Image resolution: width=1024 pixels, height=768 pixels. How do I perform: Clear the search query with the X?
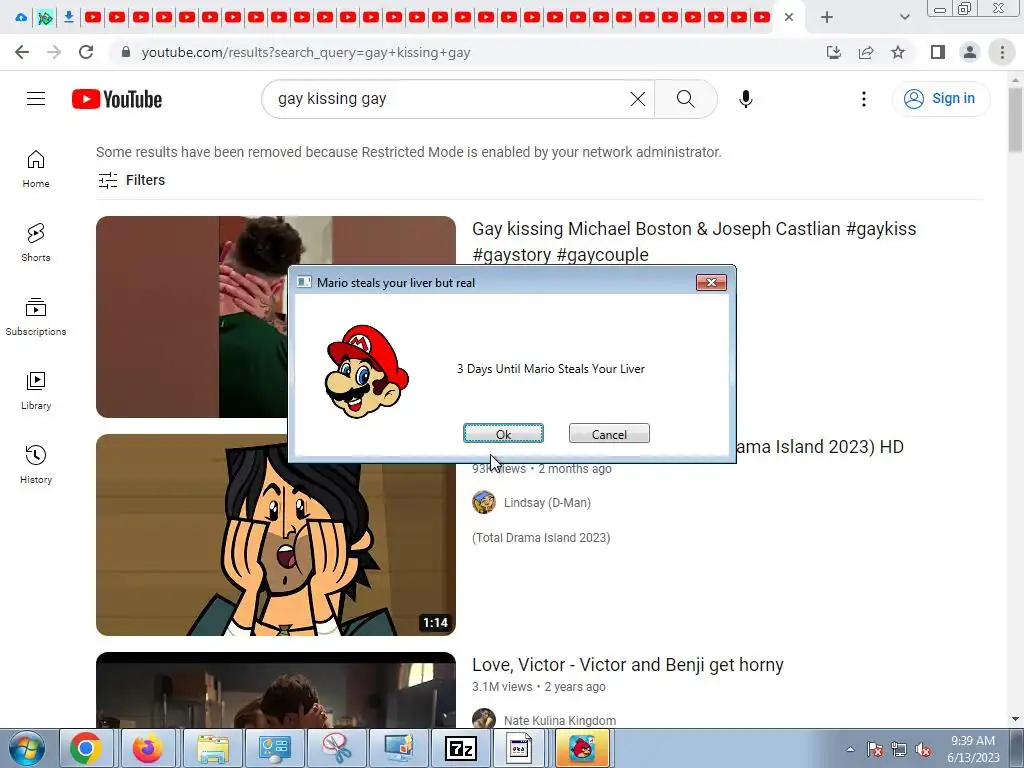(x=637, y=99)
